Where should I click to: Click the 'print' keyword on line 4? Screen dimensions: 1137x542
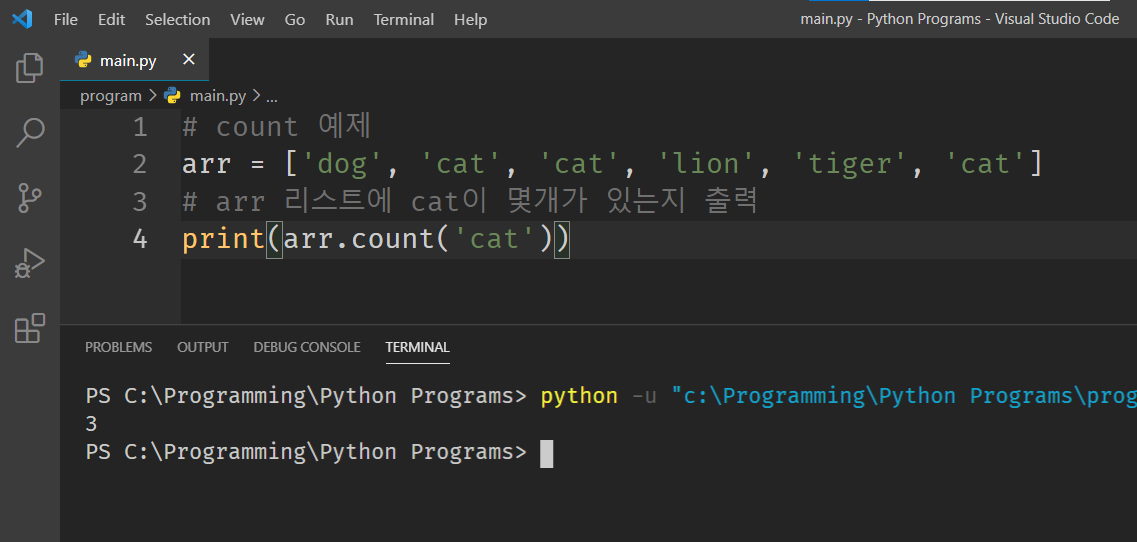coord(223,239)
